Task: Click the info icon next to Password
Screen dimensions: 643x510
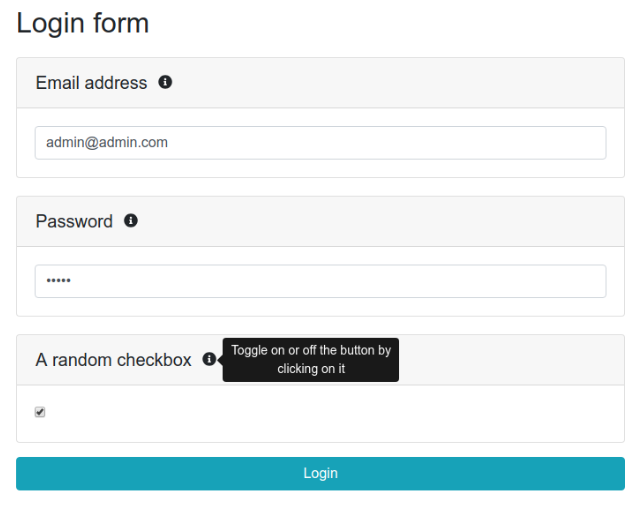Action: [131, 220]
